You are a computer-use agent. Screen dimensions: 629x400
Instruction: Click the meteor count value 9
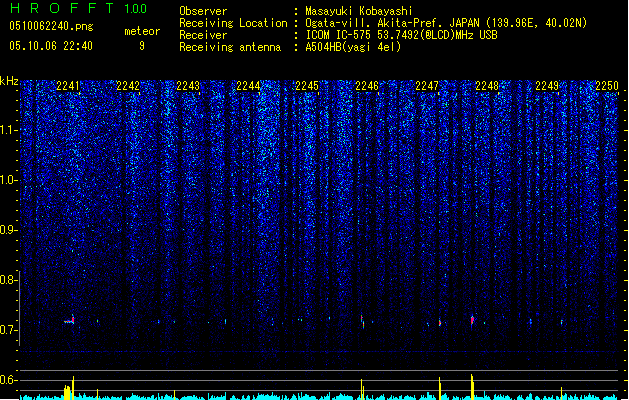tap(142, 46)
